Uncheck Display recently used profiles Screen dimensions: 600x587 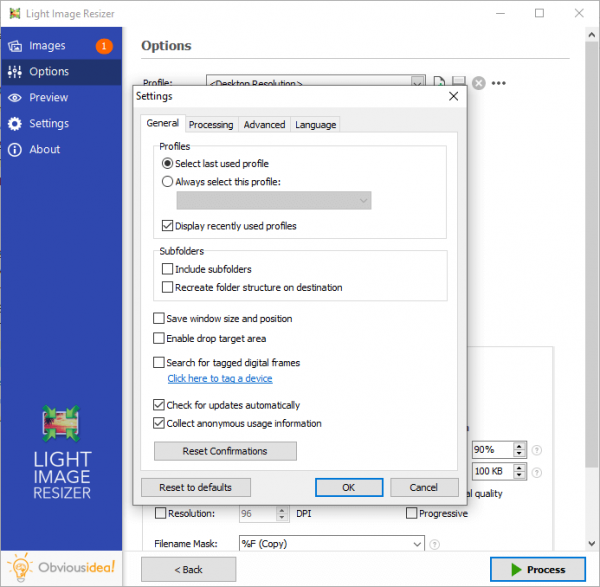pos(167,226)
